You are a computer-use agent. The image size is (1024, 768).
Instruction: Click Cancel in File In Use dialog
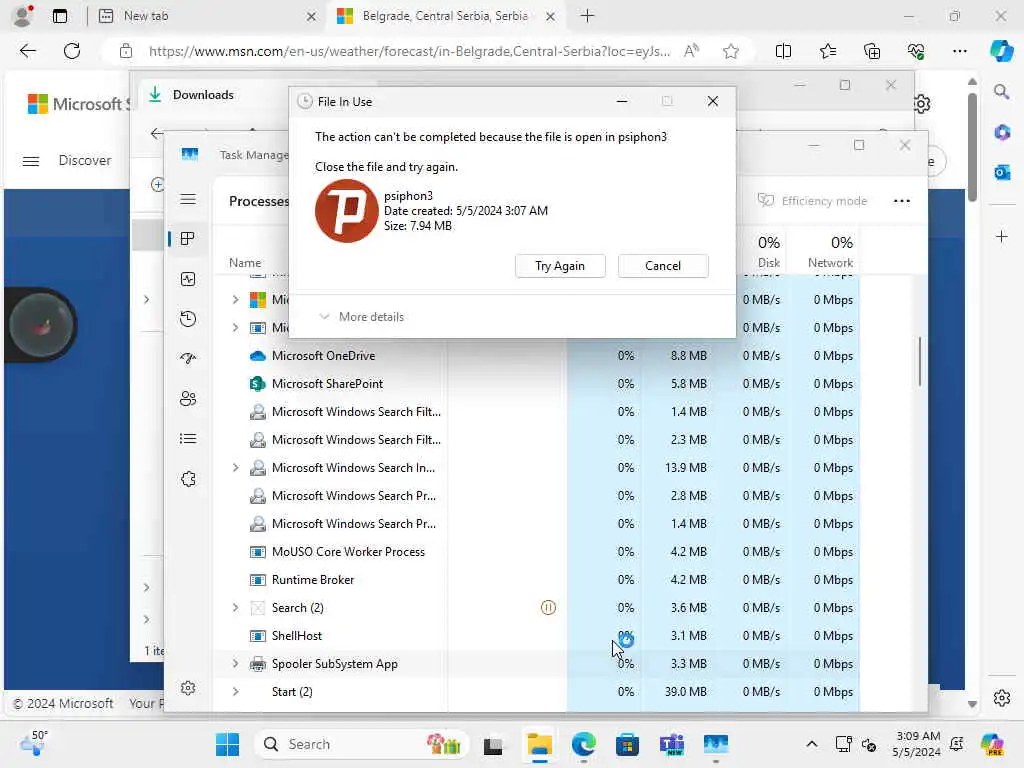[663, 266]
